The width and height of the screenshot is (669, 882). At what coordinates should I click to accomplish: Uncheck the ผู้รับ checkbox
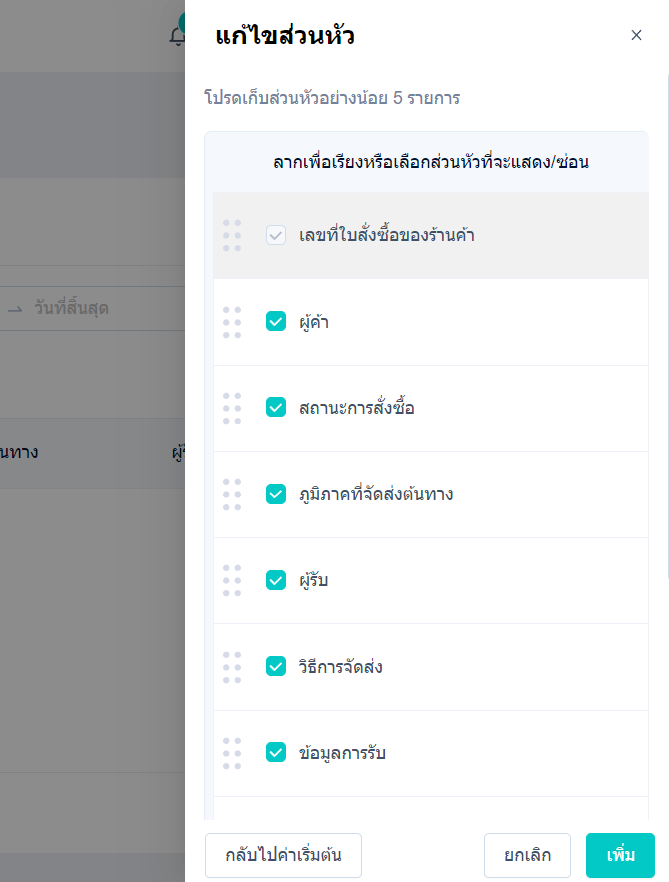[276, 580]
